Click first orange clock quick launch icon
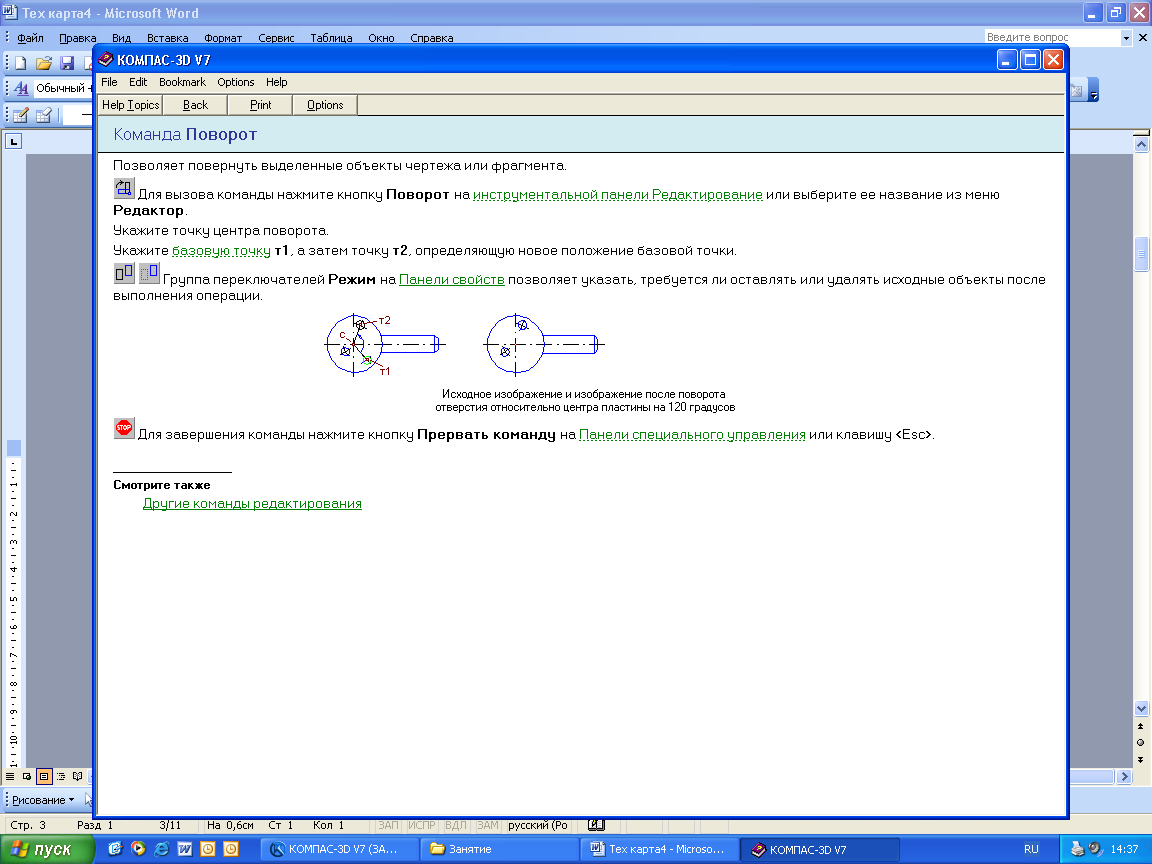 coord(208,849)
